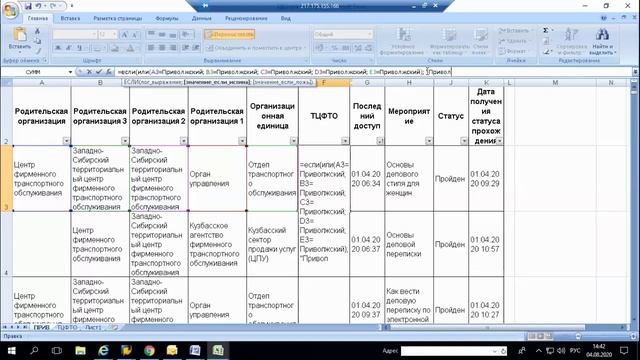The height and width of the screenshot is (360, 640).
Task: Open filter dropdown for Статус column
Action: click(464, 141)
